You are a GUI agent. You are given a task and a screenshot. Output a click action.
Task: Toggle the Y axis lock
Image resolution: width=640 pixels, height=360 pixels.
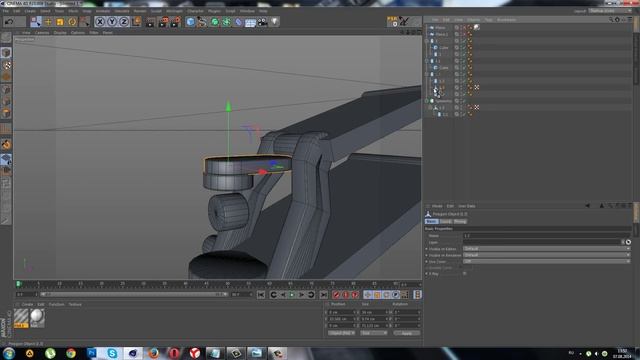(x=112, y=22)
